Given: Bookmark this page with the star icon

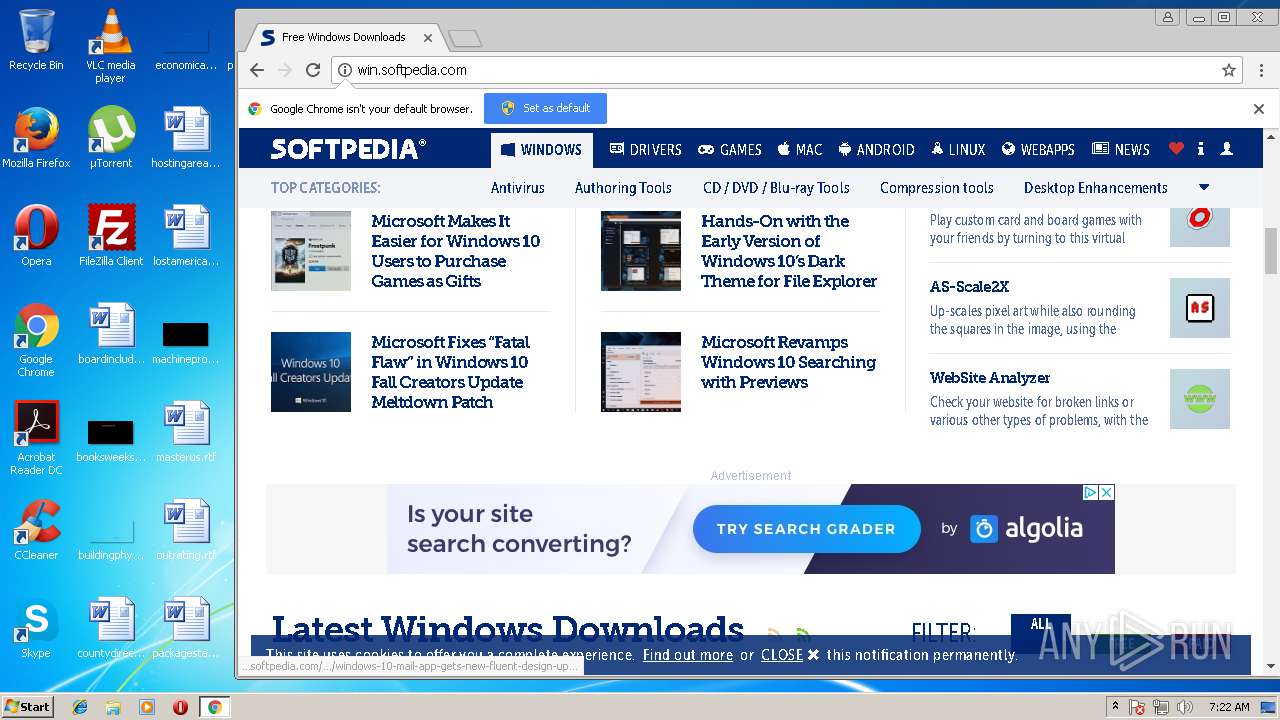Looking at the screenshot, I should point(1229,70).
